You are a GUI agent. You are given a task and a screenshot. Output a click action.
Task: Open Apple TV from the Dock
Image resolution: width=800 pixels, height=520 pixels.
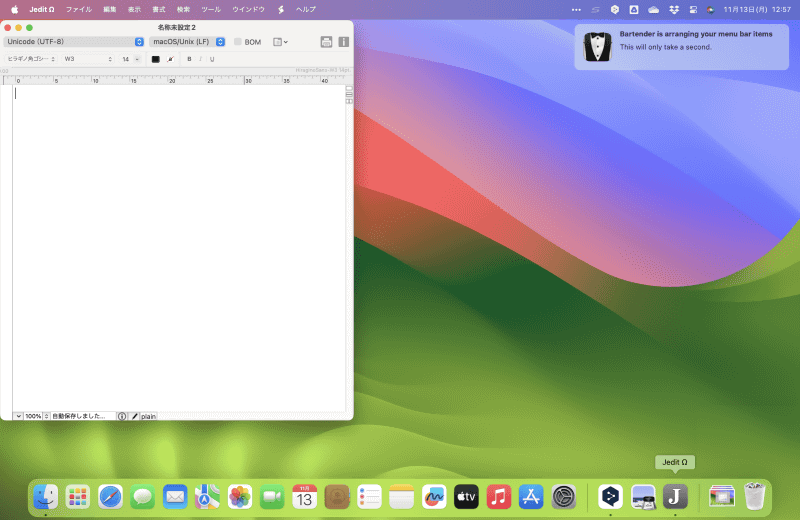pos(466,497)
